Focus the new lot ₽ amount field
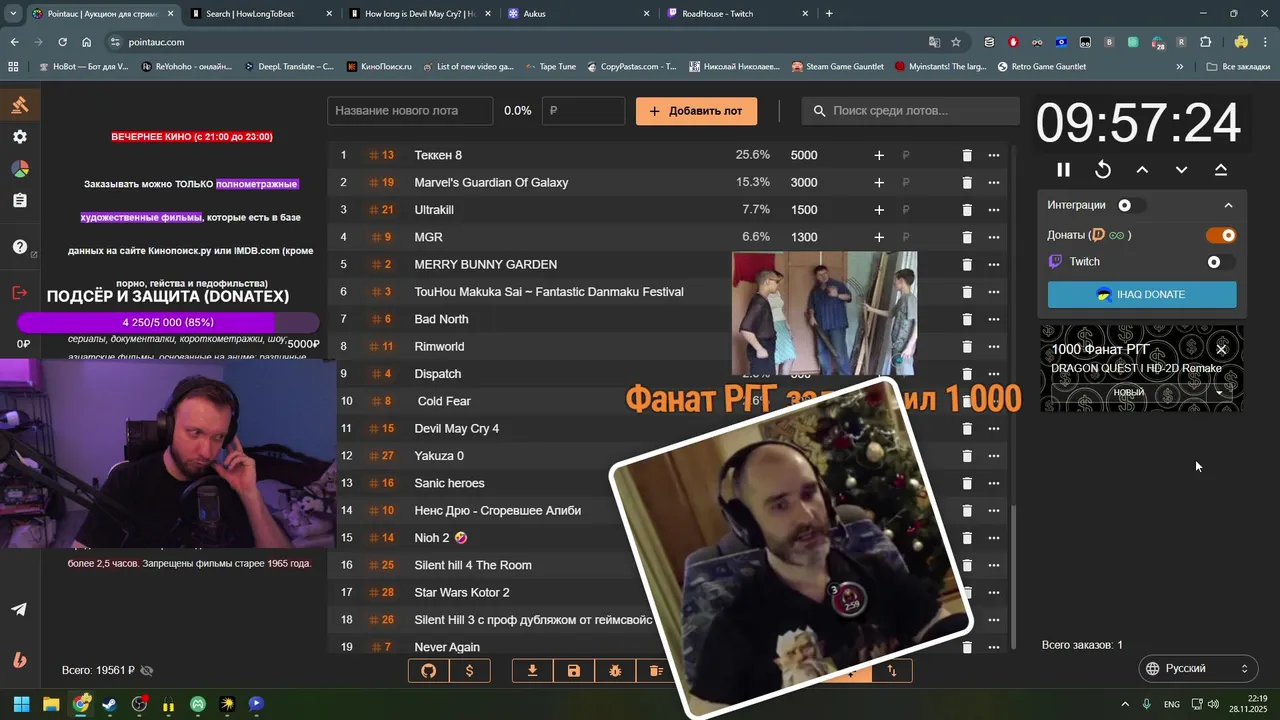Image resolution: width=1280 pixels, height=720 pixels. [583, 111]
